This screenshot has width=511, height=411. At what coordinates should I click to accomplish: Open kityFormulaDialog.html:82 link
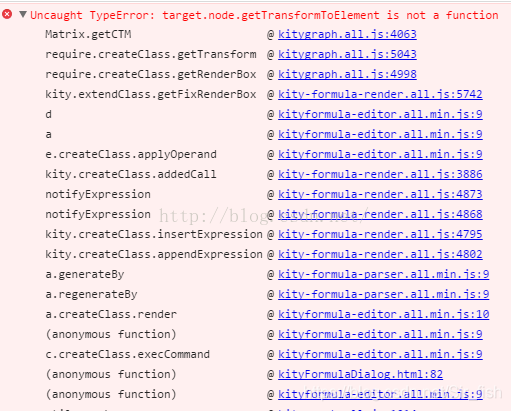[360, 374]
